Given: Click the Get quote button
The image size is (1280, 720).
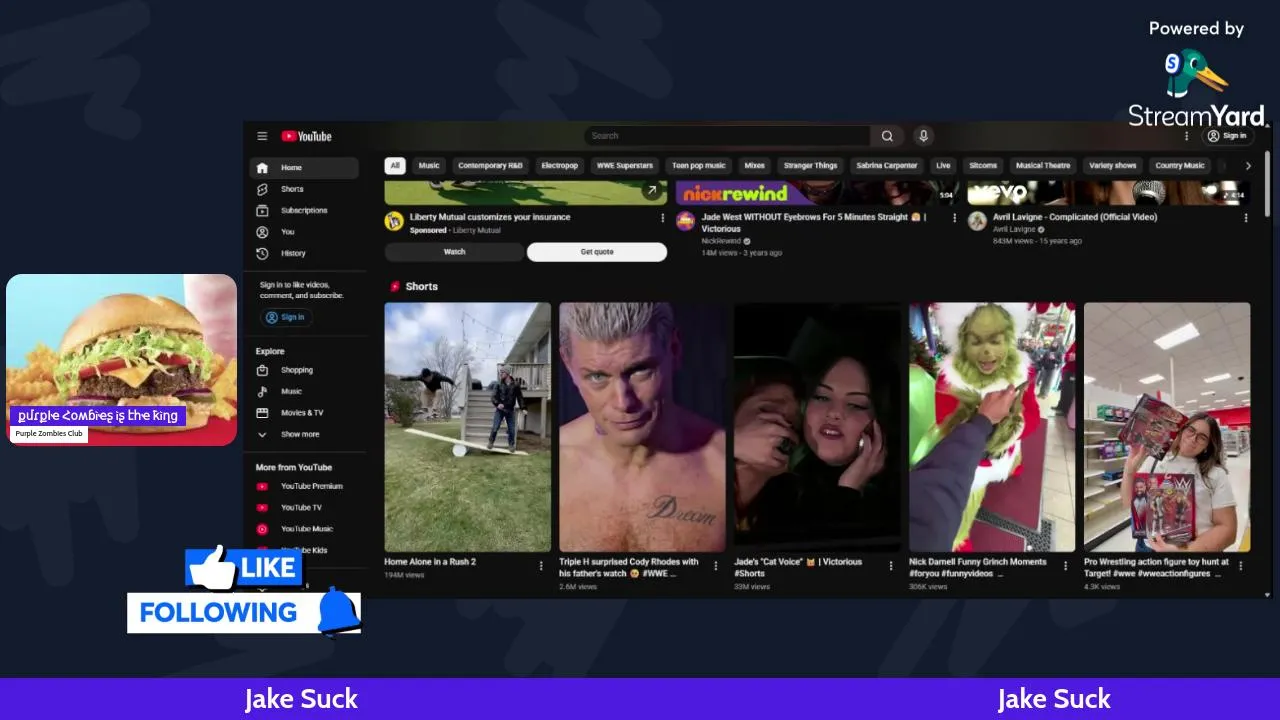Looking at the screenshot, I should pos(597,252).
